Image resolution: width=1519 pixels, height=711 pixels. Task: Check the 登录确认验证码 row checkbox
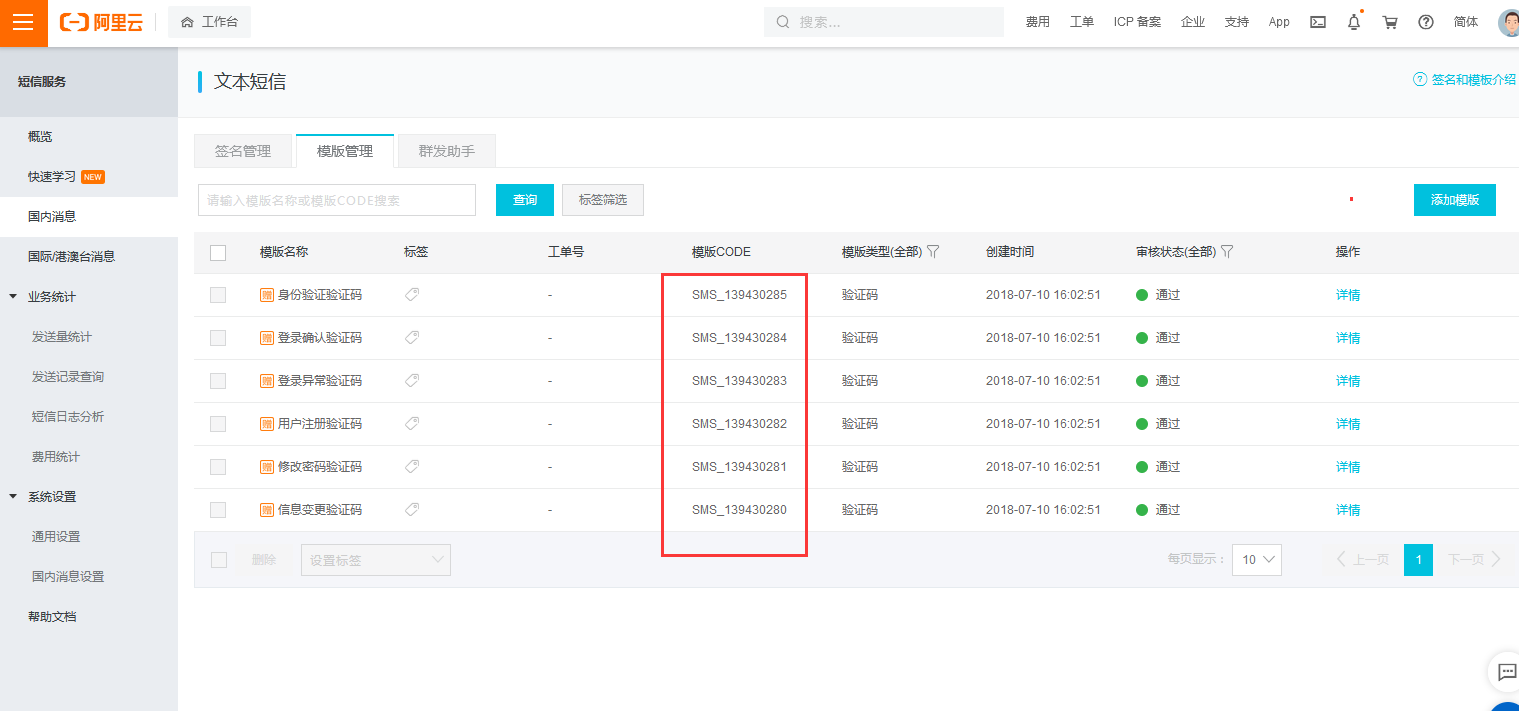pyautogui.click(x=218, y=338)
